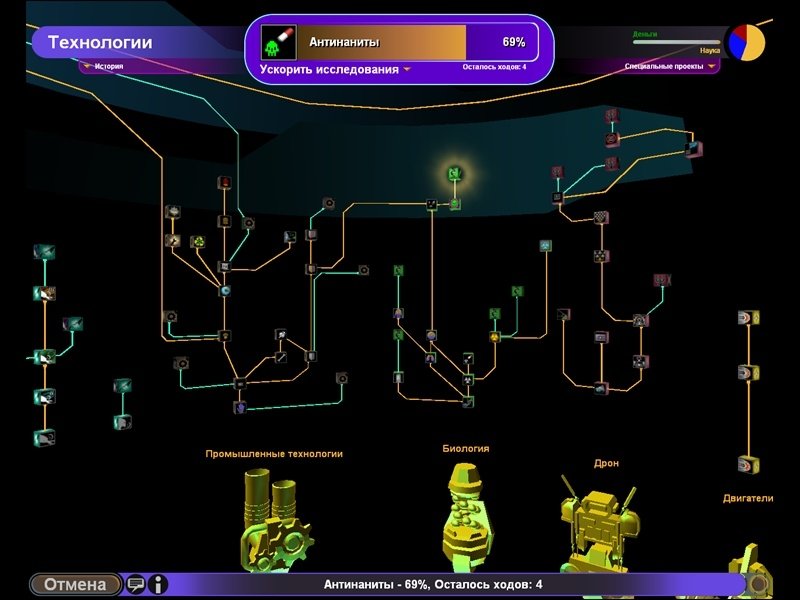
Task: Open the Специальные проекты dropdown
Action: [670, 67]
